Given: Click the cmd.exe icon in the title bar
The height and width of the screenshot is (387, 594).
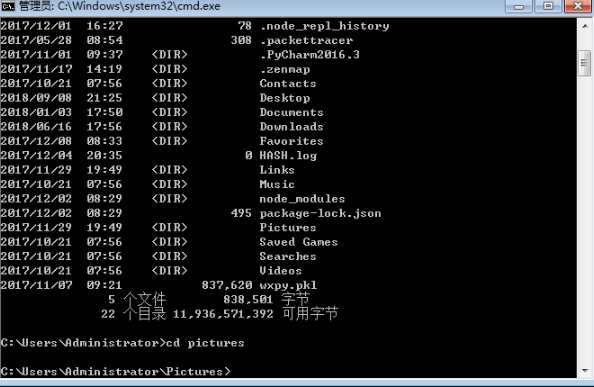Looking at the screenshot, I should pyautogui.click(x=8, y=6).
